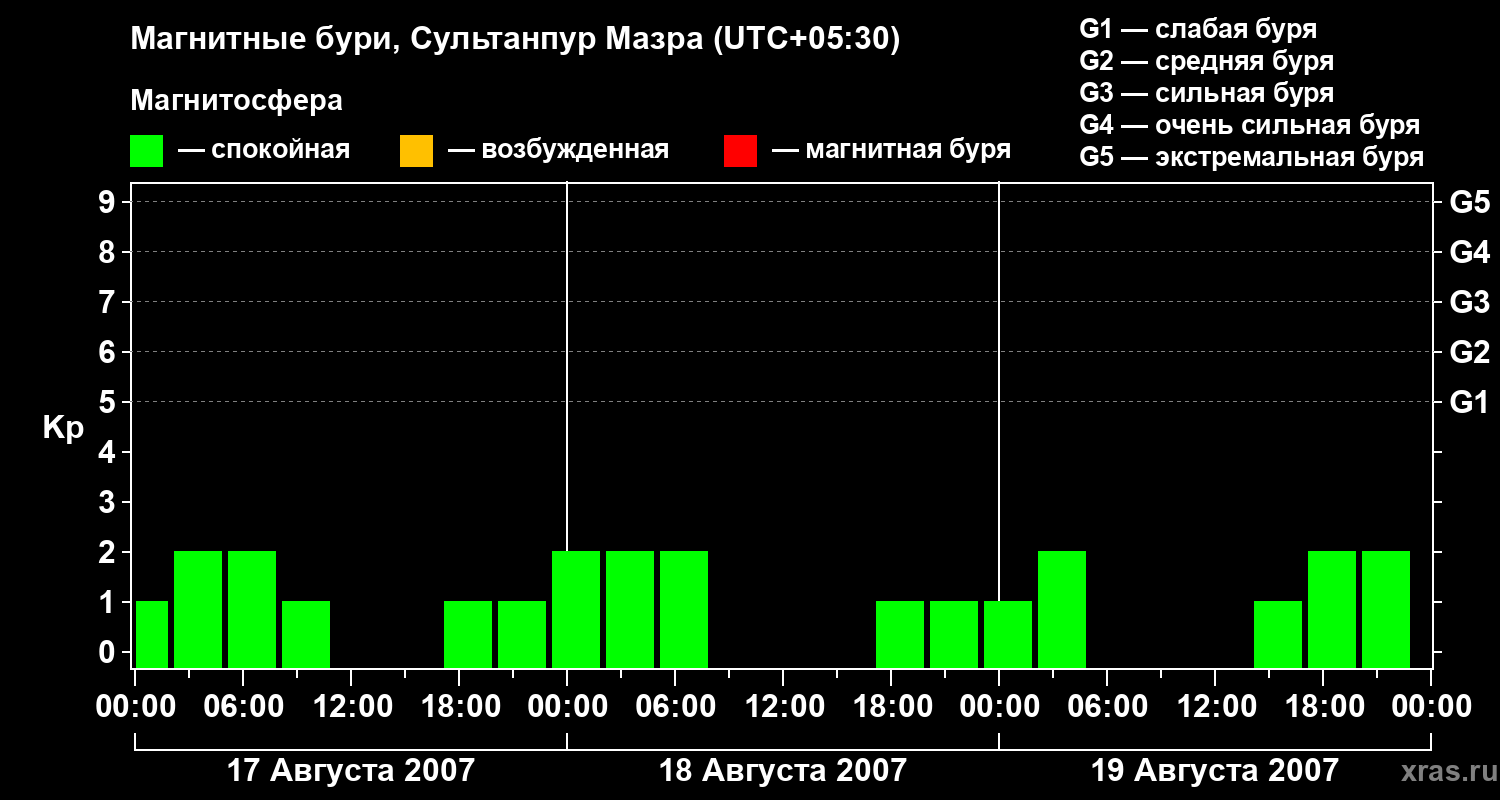Viewport: 1500px width, 800px height.
Task: Click 'G2 — средняя буря' legend line
Action: coord(1206,61)
